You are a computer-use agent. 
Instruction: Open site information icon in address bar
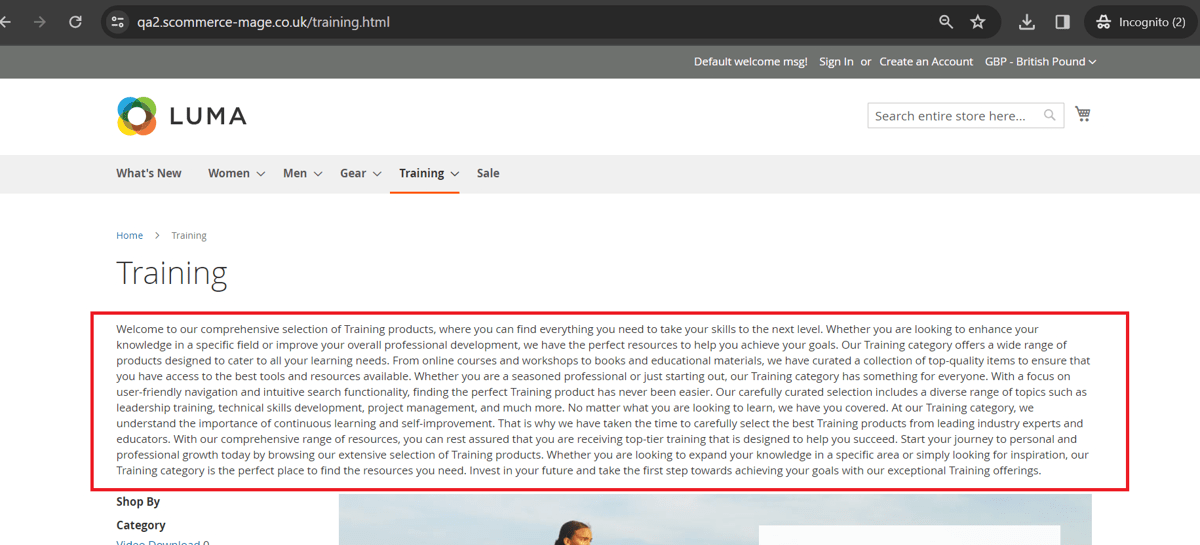(117, 22)
